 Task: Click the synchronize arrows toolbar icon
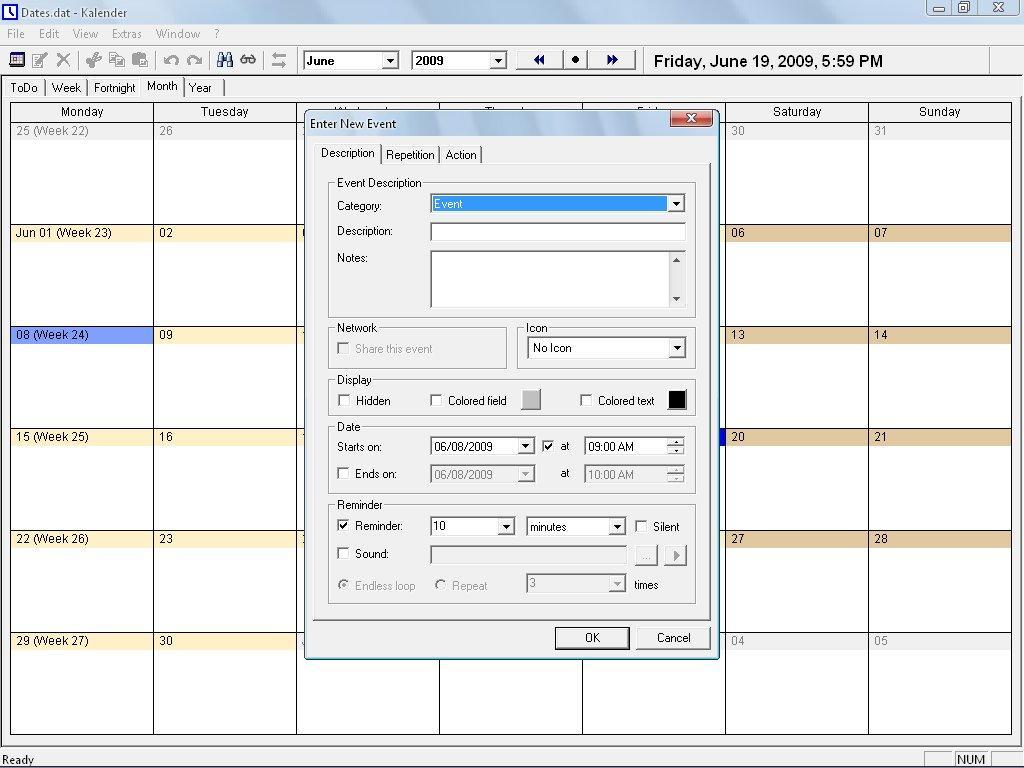(x=279, y=60)
